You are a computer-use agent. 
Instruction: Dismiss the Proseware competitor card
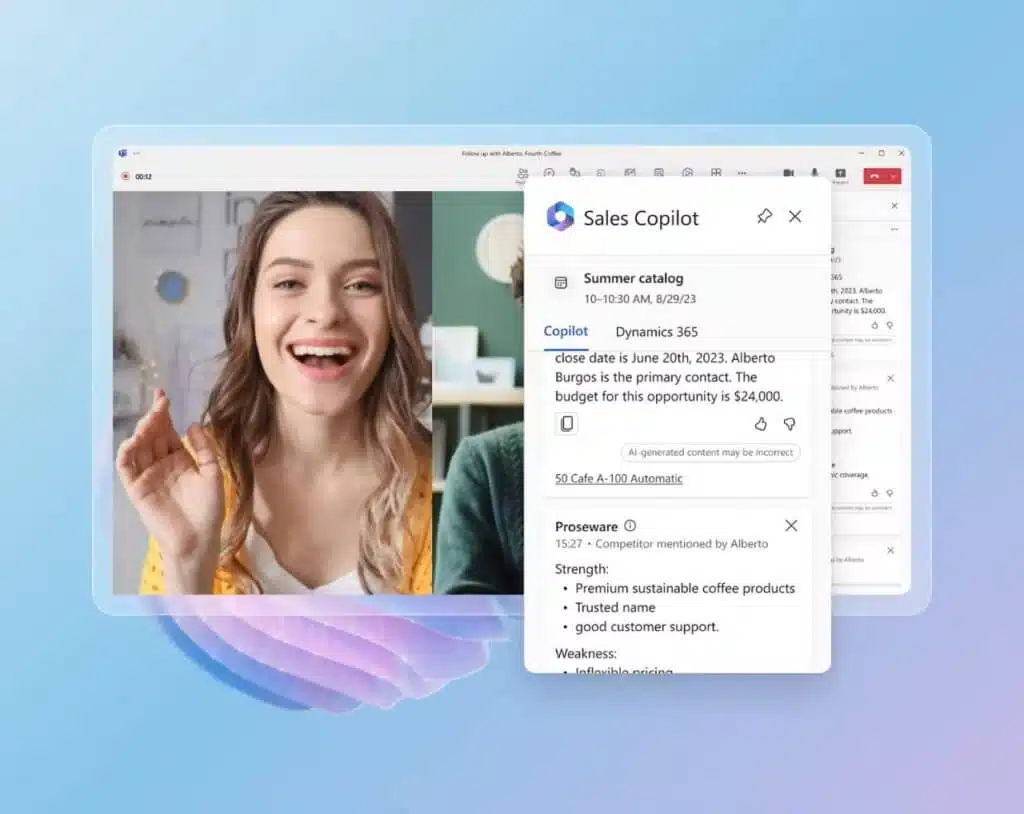tap(791, 525)
